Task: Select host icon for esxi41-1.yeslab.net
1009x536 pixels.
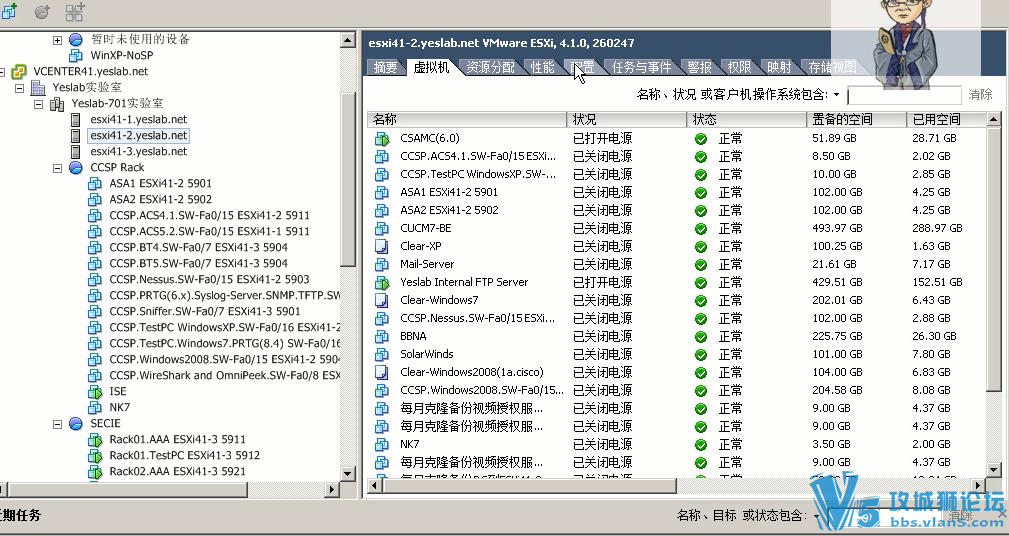Action: (x=76, y=120)
